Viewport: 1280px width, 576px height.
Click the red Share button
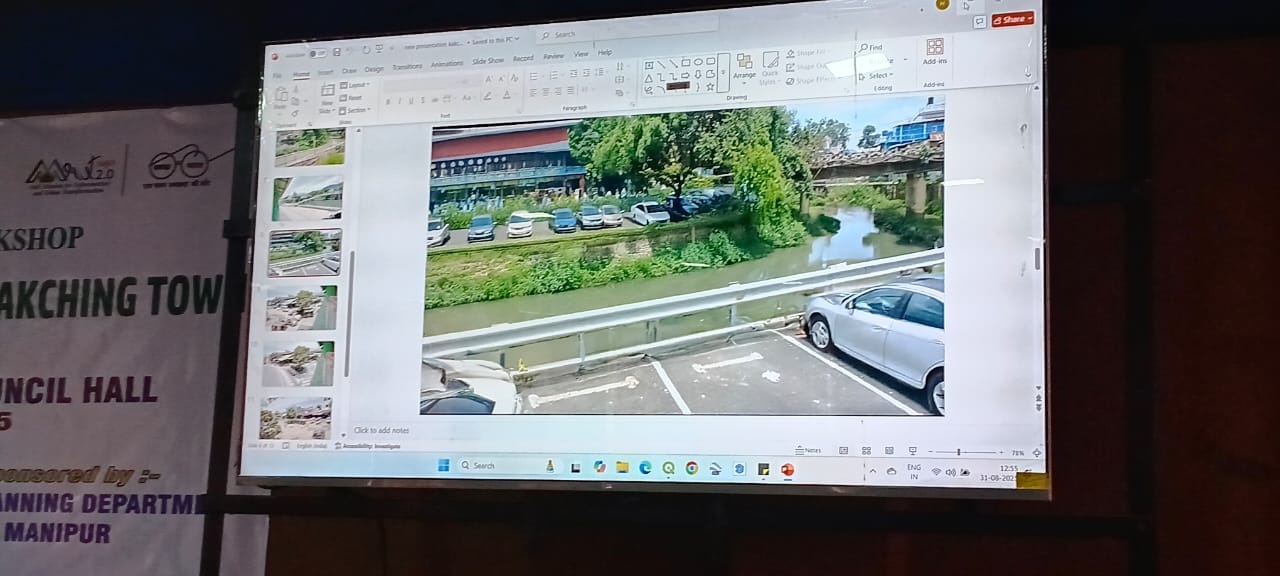pos(1012,19)
